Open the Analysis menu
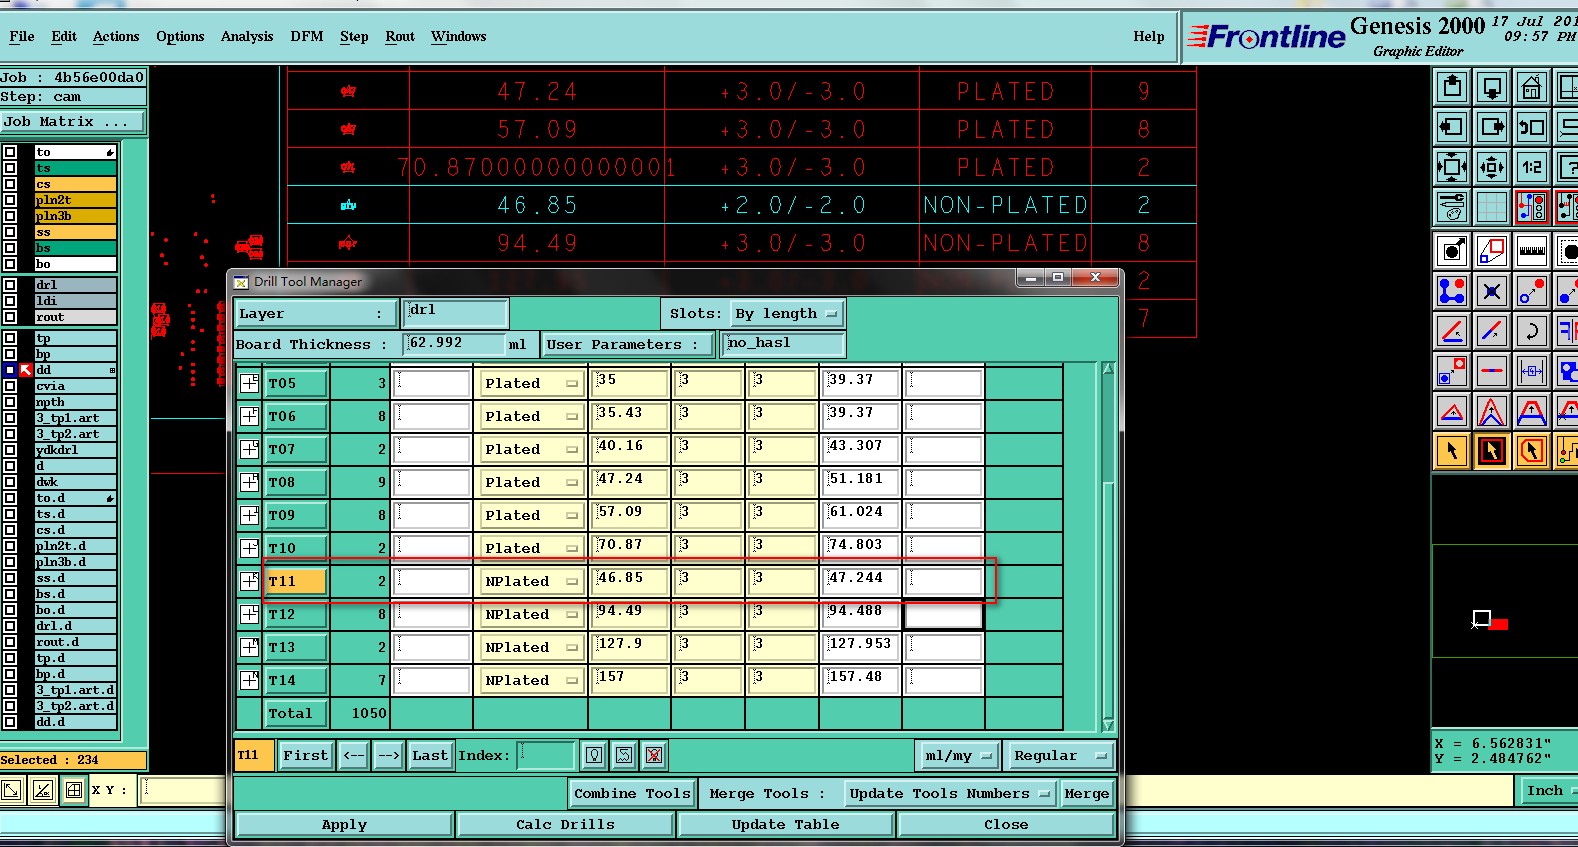This screenshot has height=847, width=1578. tap(247, 36)
